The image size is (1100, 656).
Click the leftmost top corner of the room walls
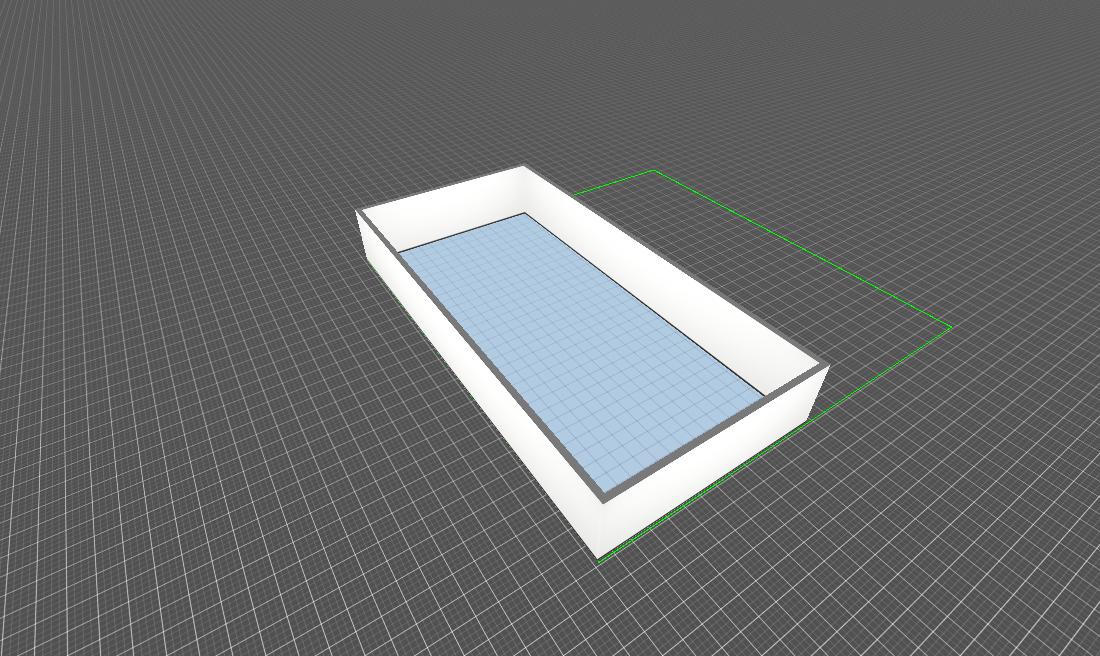(x=358, y=211)
